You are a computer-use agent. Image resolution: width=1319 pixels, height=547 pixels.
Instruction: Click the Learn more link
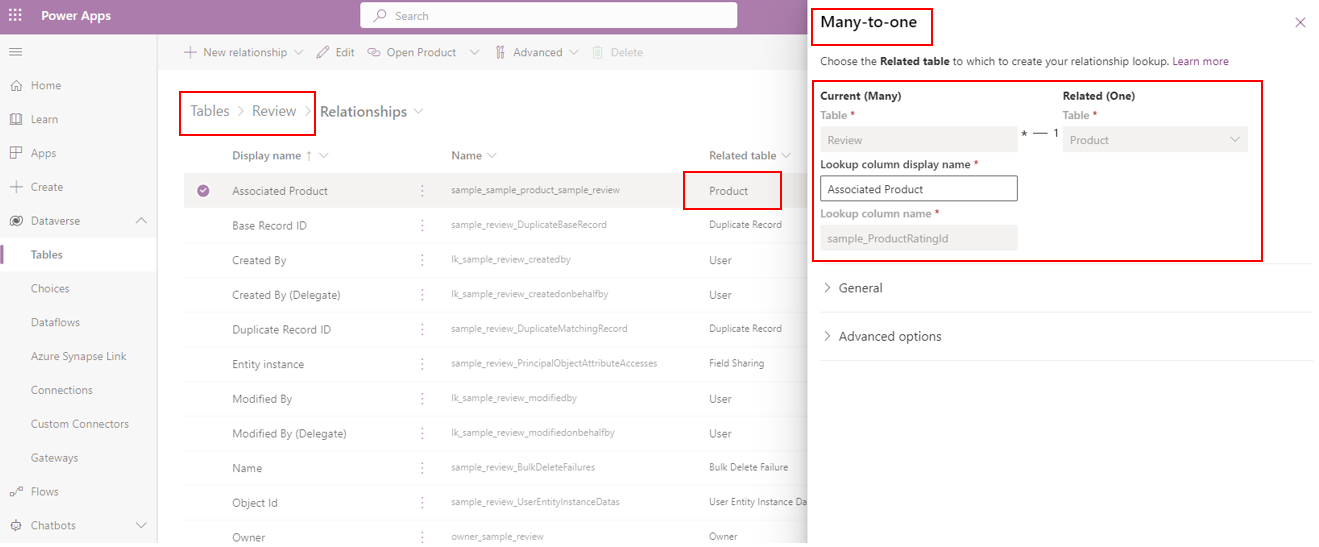[1200, 62]
